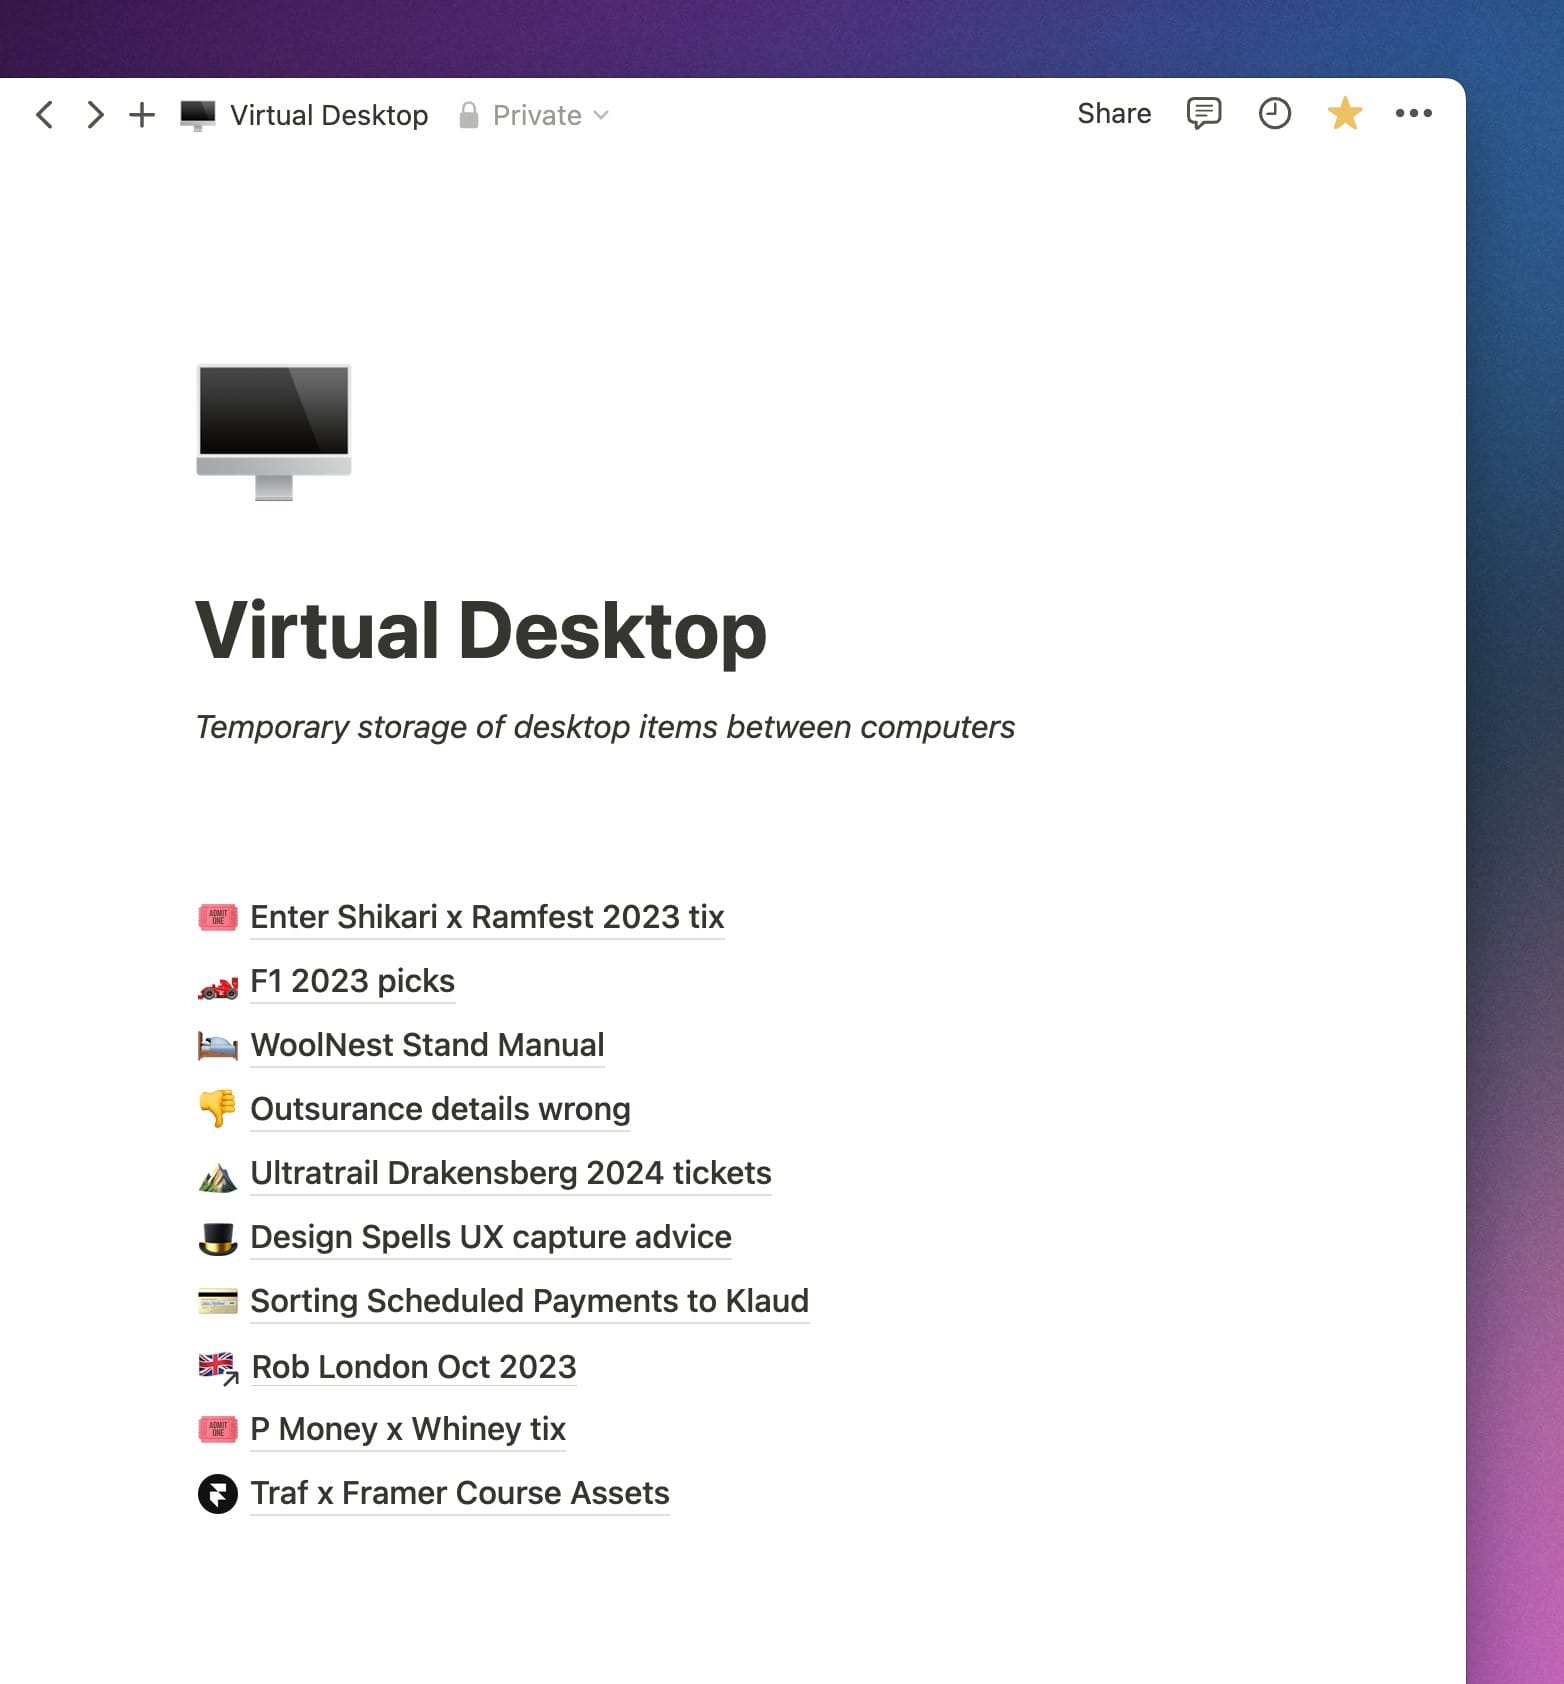
Task: Click the ticket icon beside Enter Shikari
Action: (x=218, y=917)
